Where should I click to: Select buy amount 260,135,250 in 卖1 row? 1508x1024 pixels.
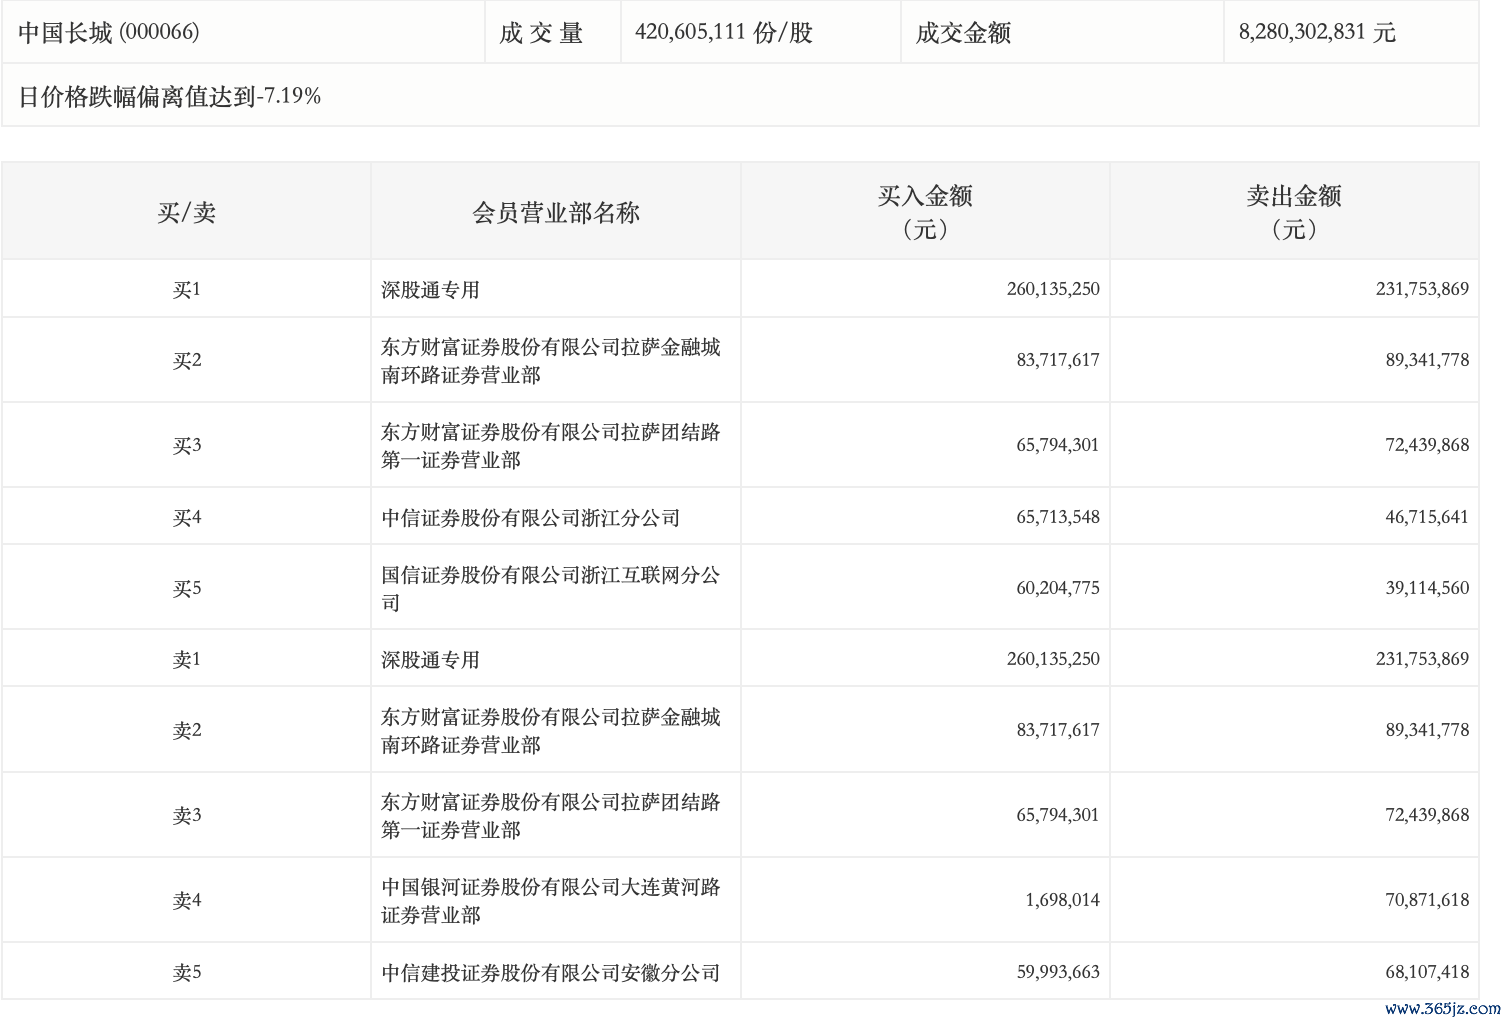tap(1053, 659)
